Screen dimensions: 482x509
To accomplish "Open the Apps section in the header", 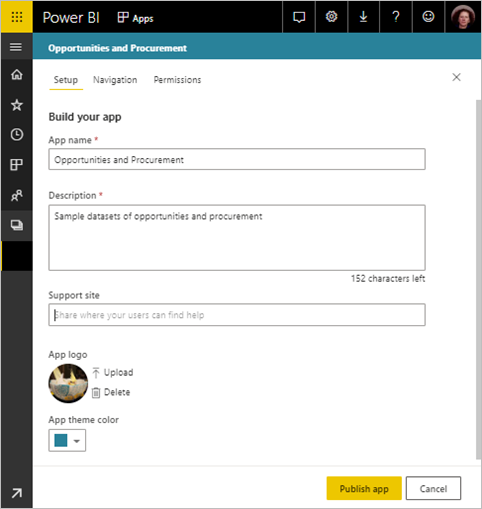I will (136, 18).
